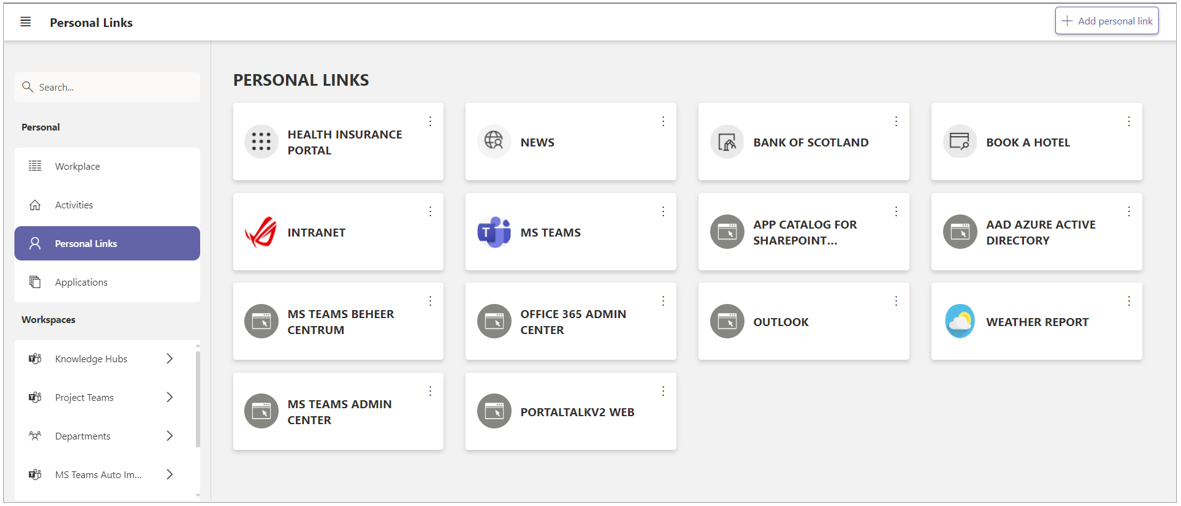
Task: Click the Workplace grid icon in sidebar
Action: pyautogui.click(x=35, y=166)
